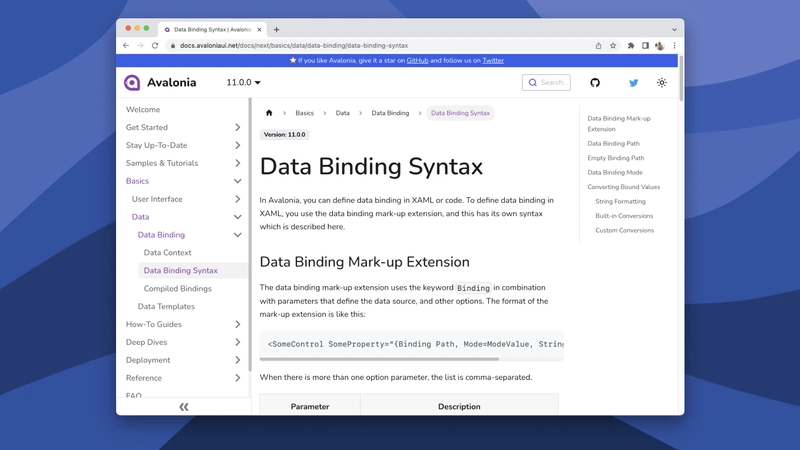Image resolution: width=800 pixels, height=450 pixels.
Task: Open a new tab with plus icon
Action: point(277,30)
